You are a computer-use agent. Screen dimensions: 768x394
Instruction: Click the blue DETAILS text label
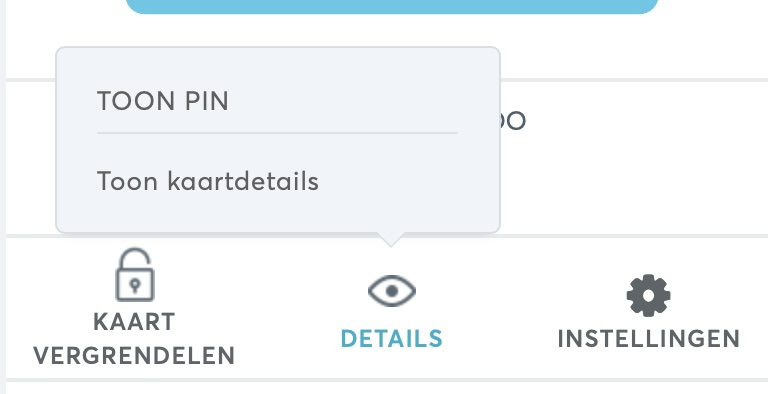point(392,339)
